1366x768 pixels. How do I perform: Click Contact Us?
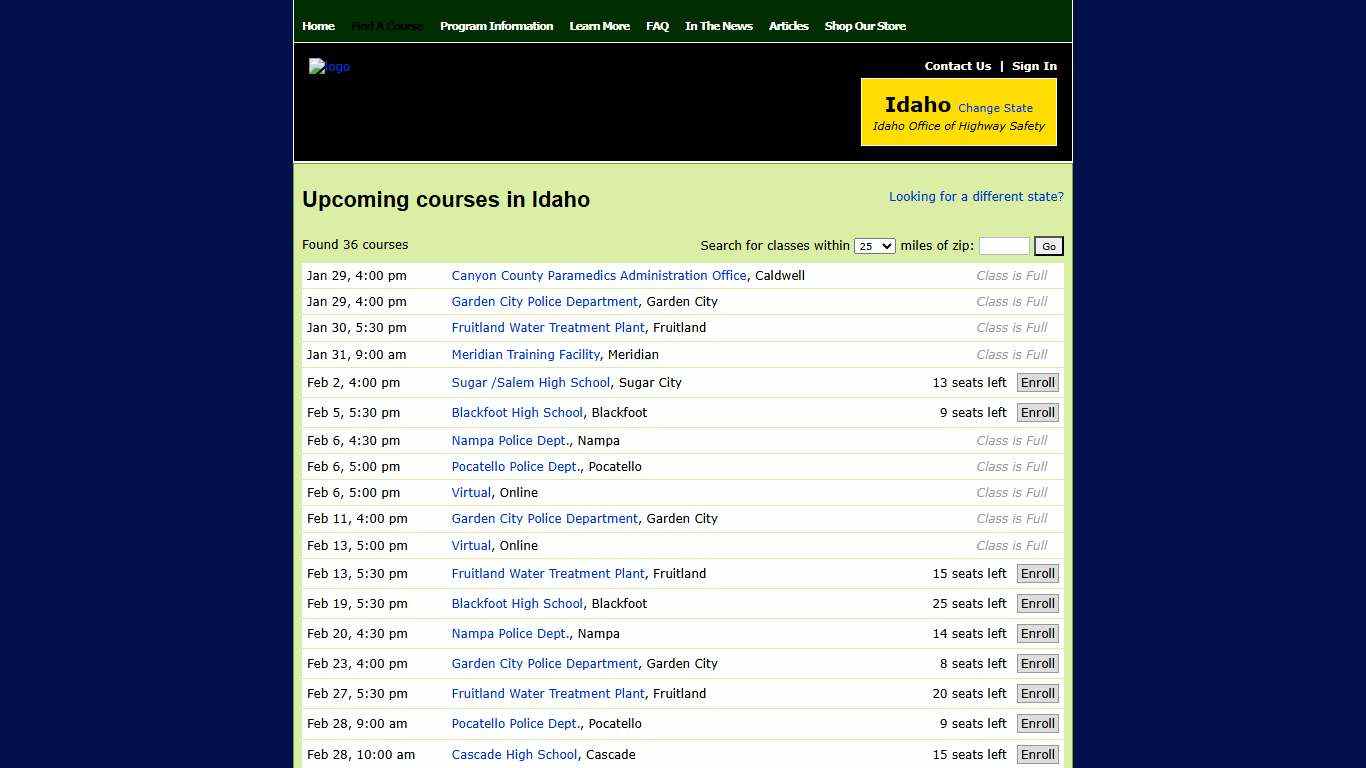(x=957, y=66)
